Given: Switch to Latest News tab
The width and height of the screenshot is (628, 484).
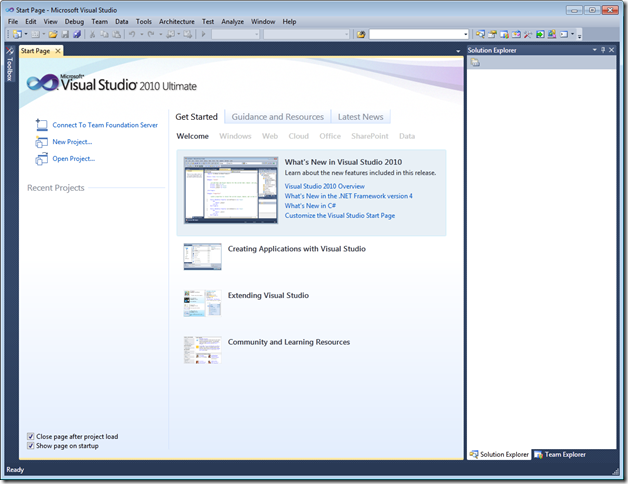Looking at the screenshot, I should pyautogui.click(x=360, y=117).
